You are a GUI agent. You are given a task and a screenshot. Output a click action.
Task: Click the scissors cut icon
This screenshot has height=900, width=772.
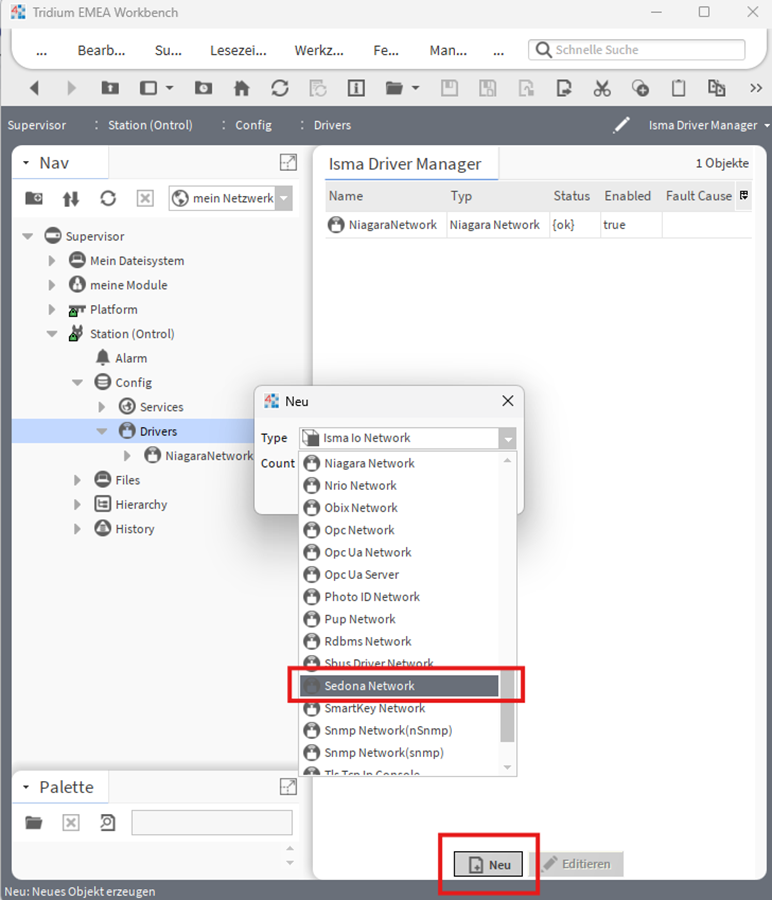pyautogui.click(x=602, y=88)
